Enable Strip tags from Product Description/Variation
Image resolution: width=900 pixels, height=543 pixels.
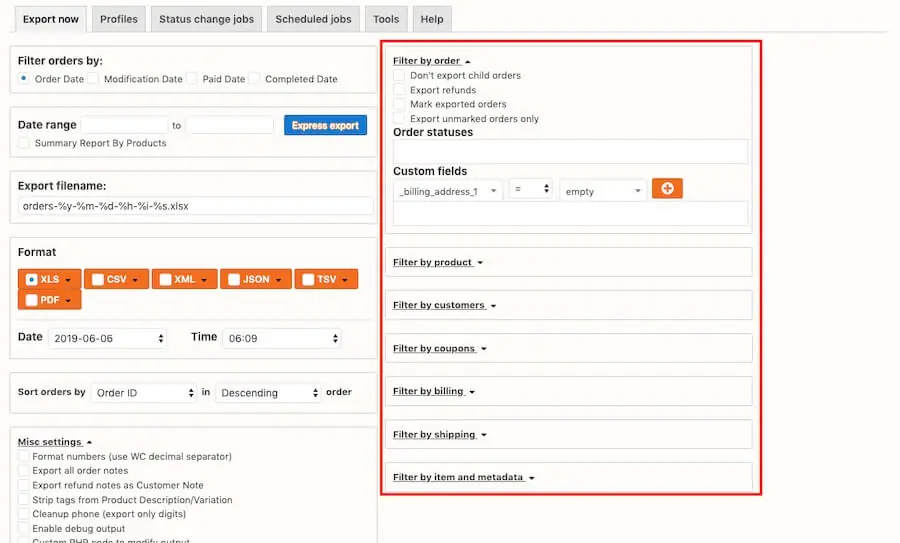24,499
